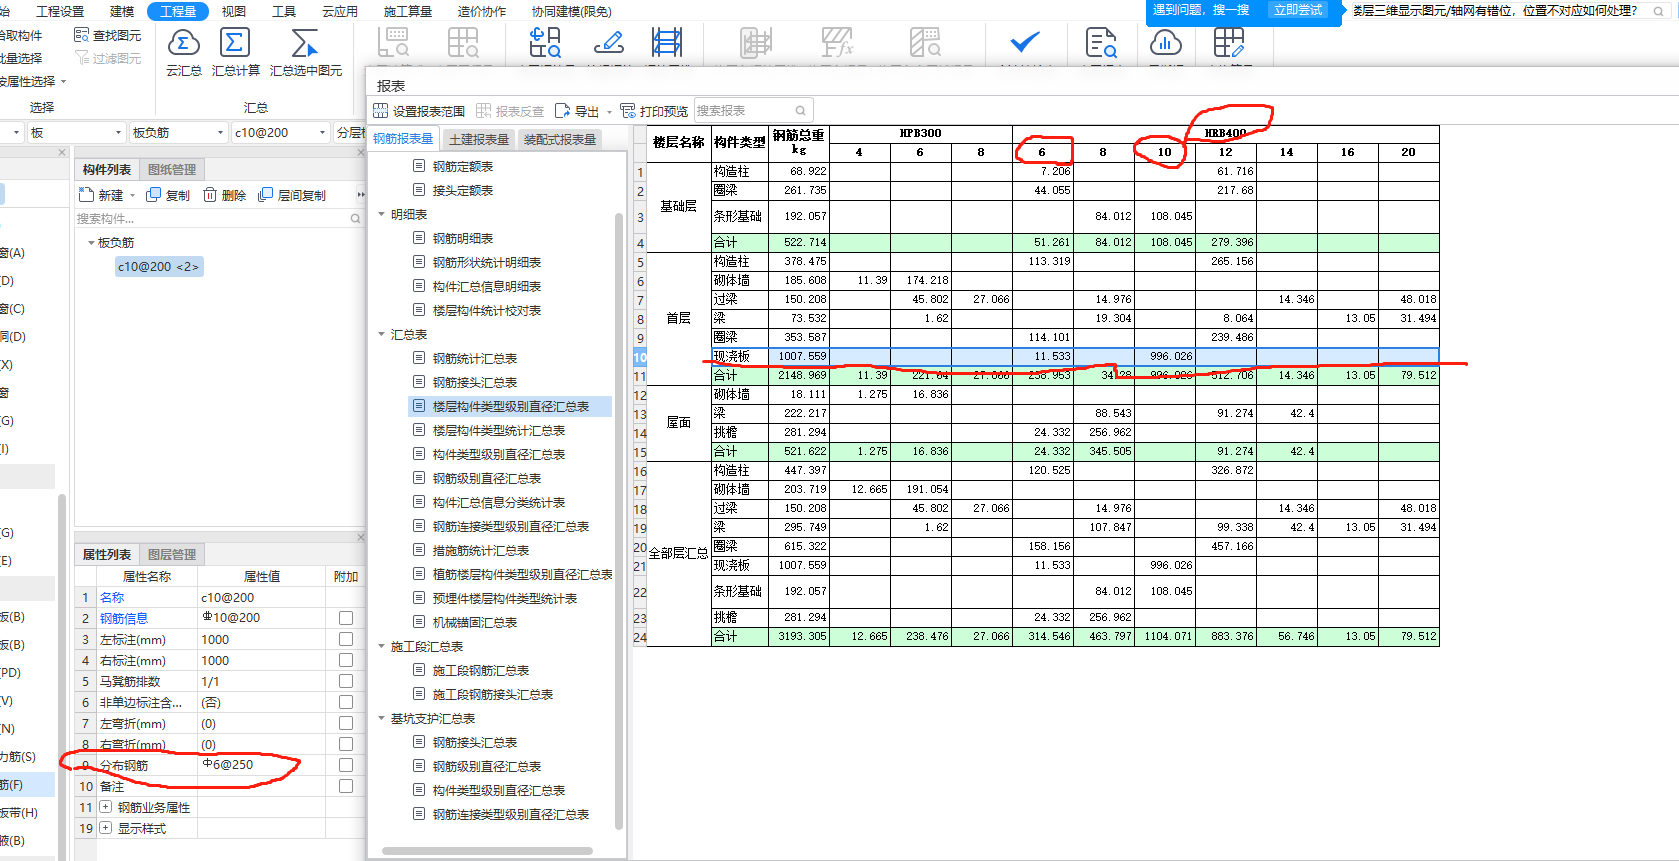Click the 报表反查 toolbar item
The width and height of the screenshot is (1679, 861).
click(510, 111)
